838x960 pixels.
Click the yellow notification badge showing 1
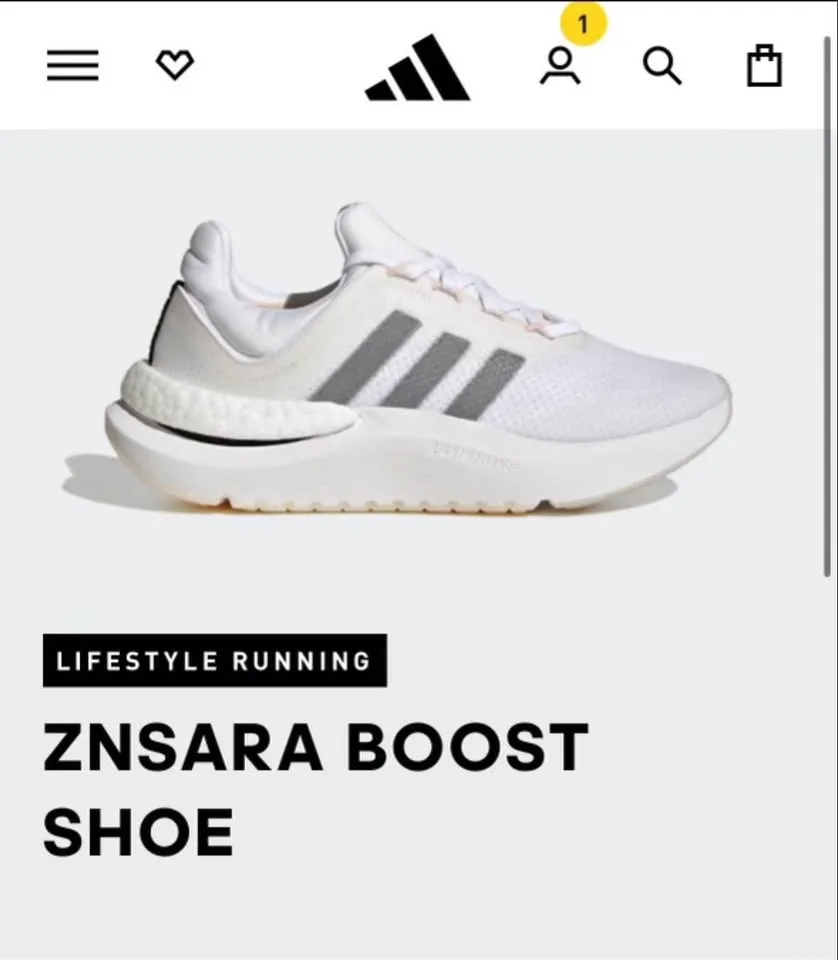tap(583, 24)
